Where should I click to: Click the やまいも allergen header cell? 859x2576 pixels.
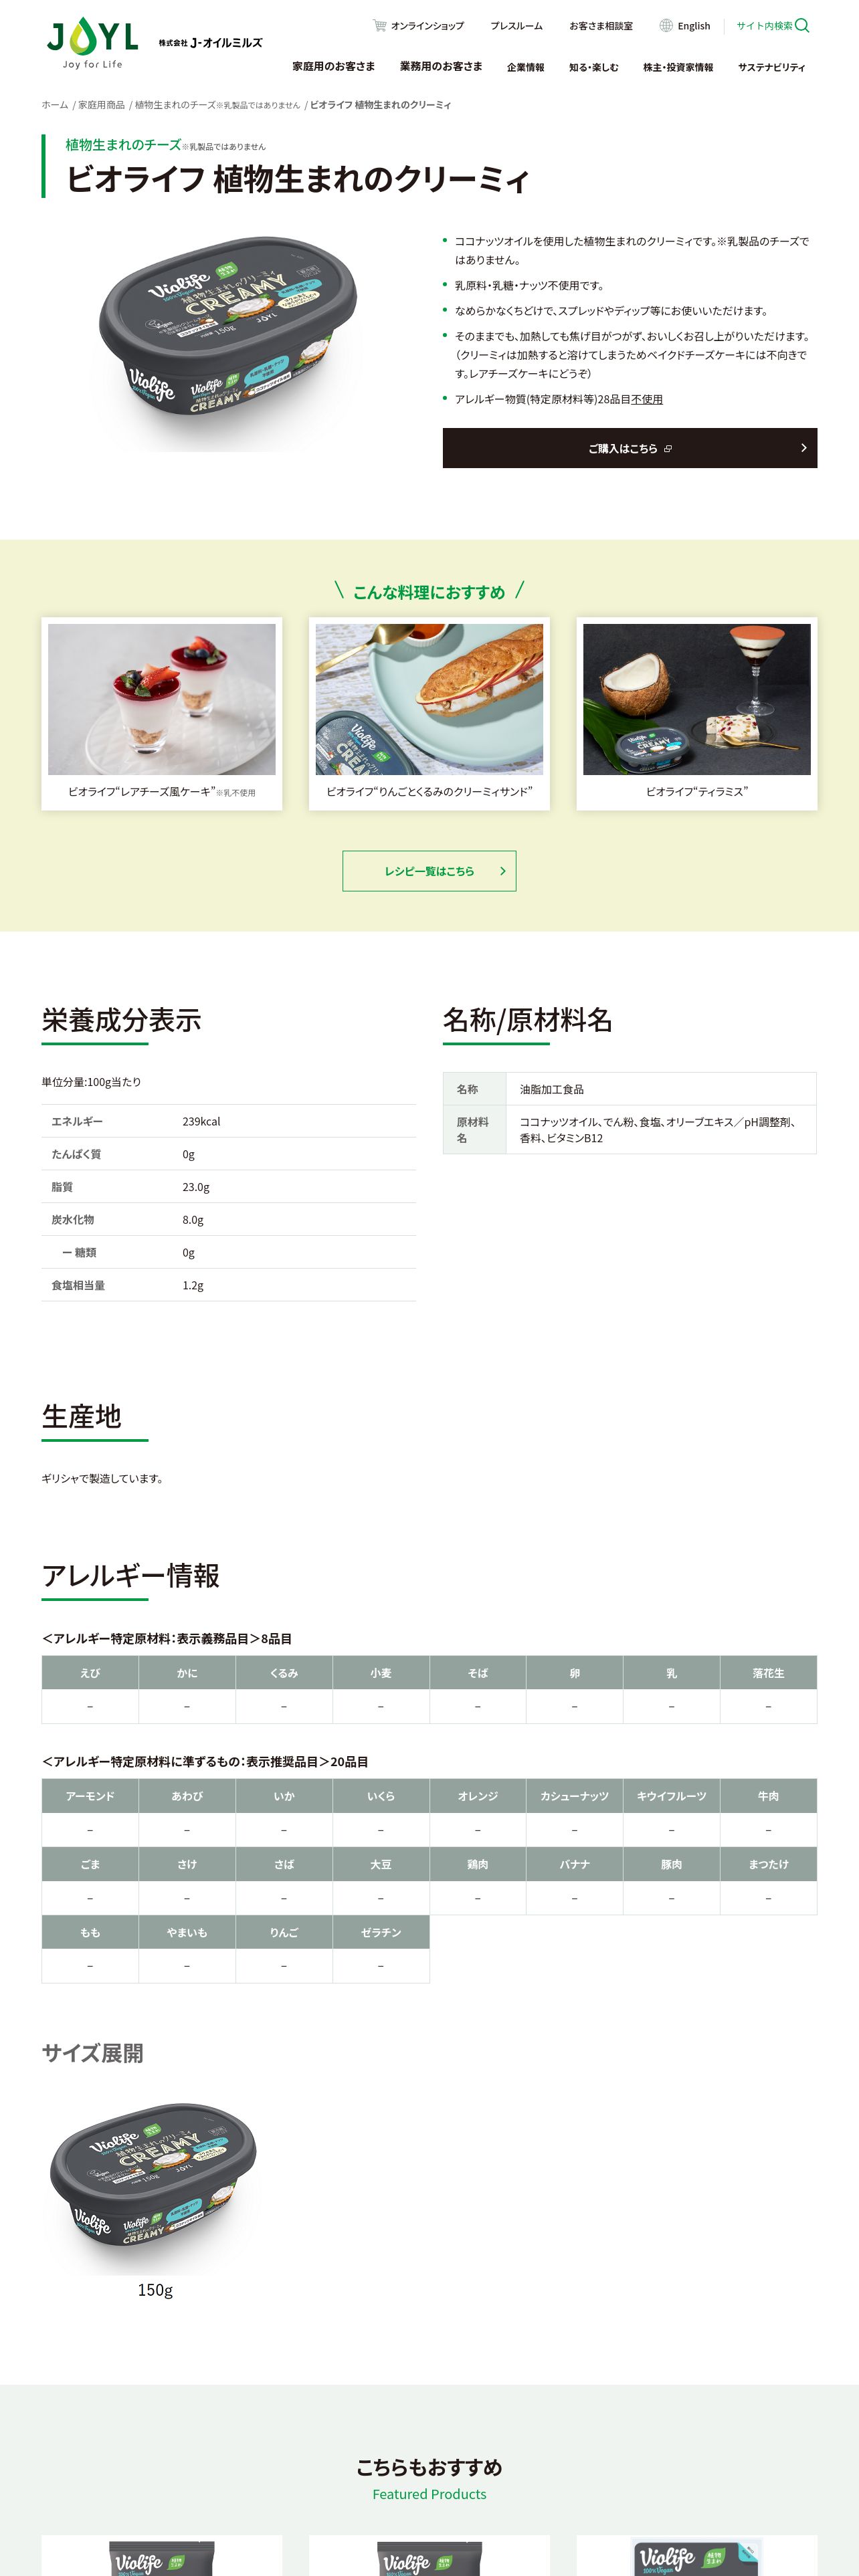click(187, 1932)
